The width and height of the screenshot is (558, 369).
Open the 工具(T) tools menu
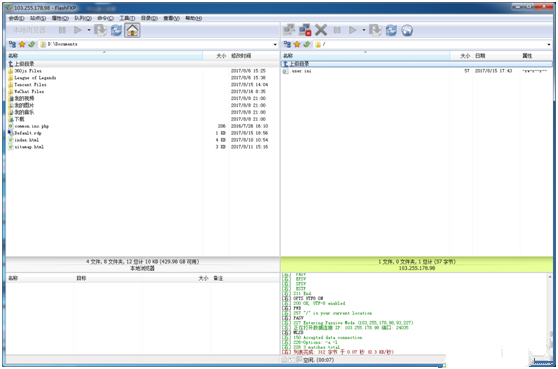127,18
